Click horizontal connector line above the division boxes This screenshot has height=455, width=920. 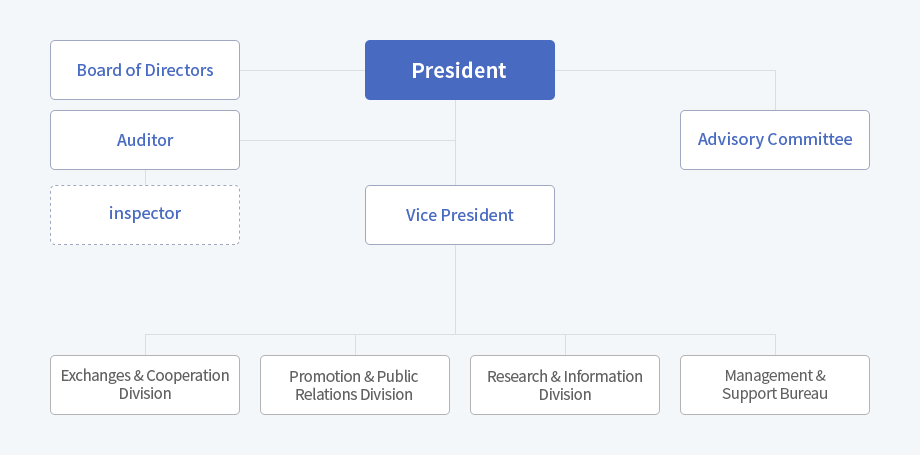pyautogui.click(x=460, y=335)
